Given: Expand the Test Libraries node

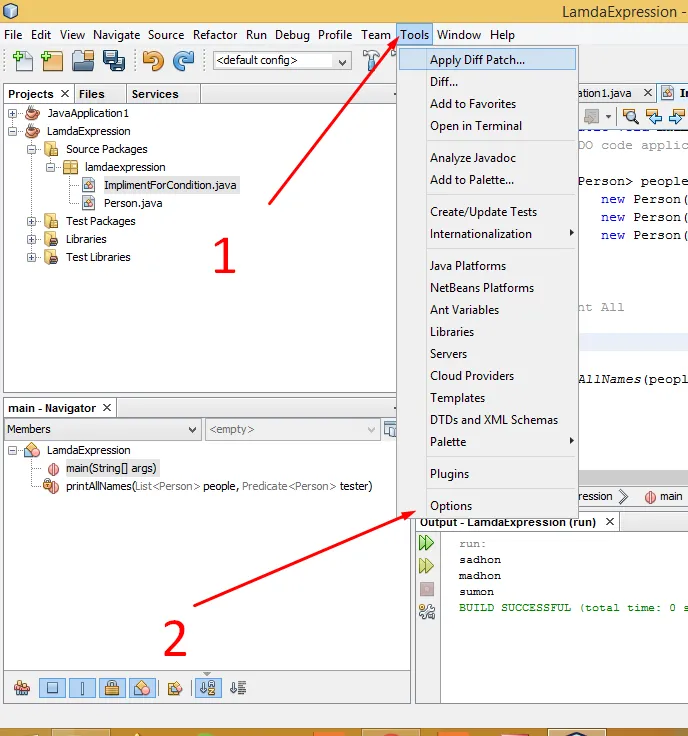Looking at the screenshot, I should tap(31, 257).
